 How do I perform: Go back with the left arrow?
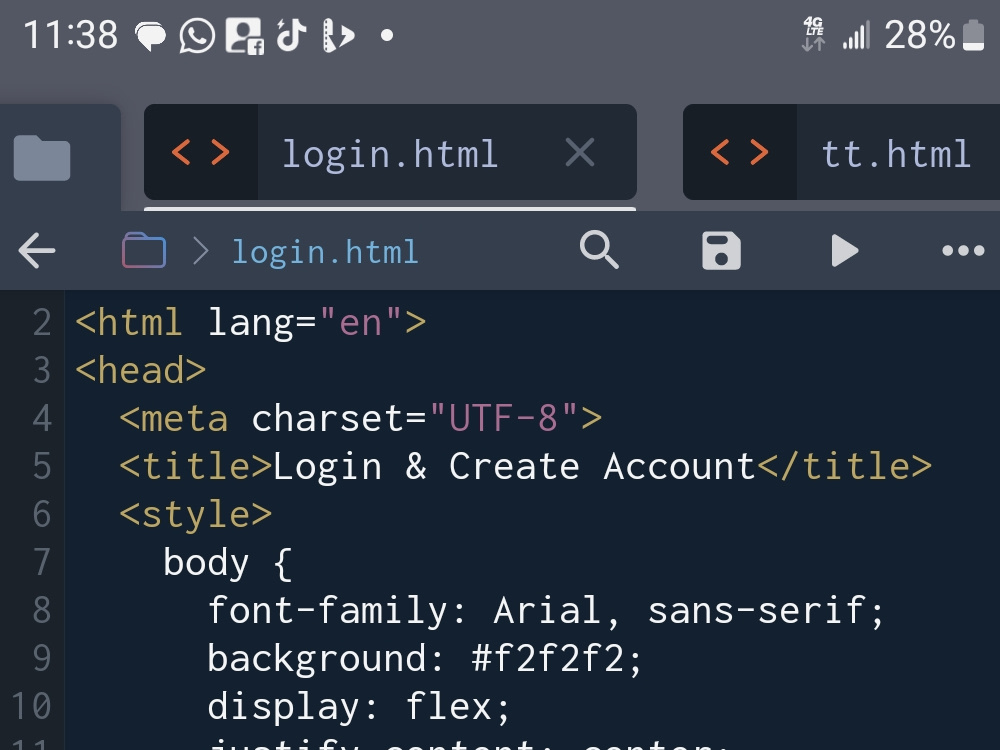coord(37,250)
